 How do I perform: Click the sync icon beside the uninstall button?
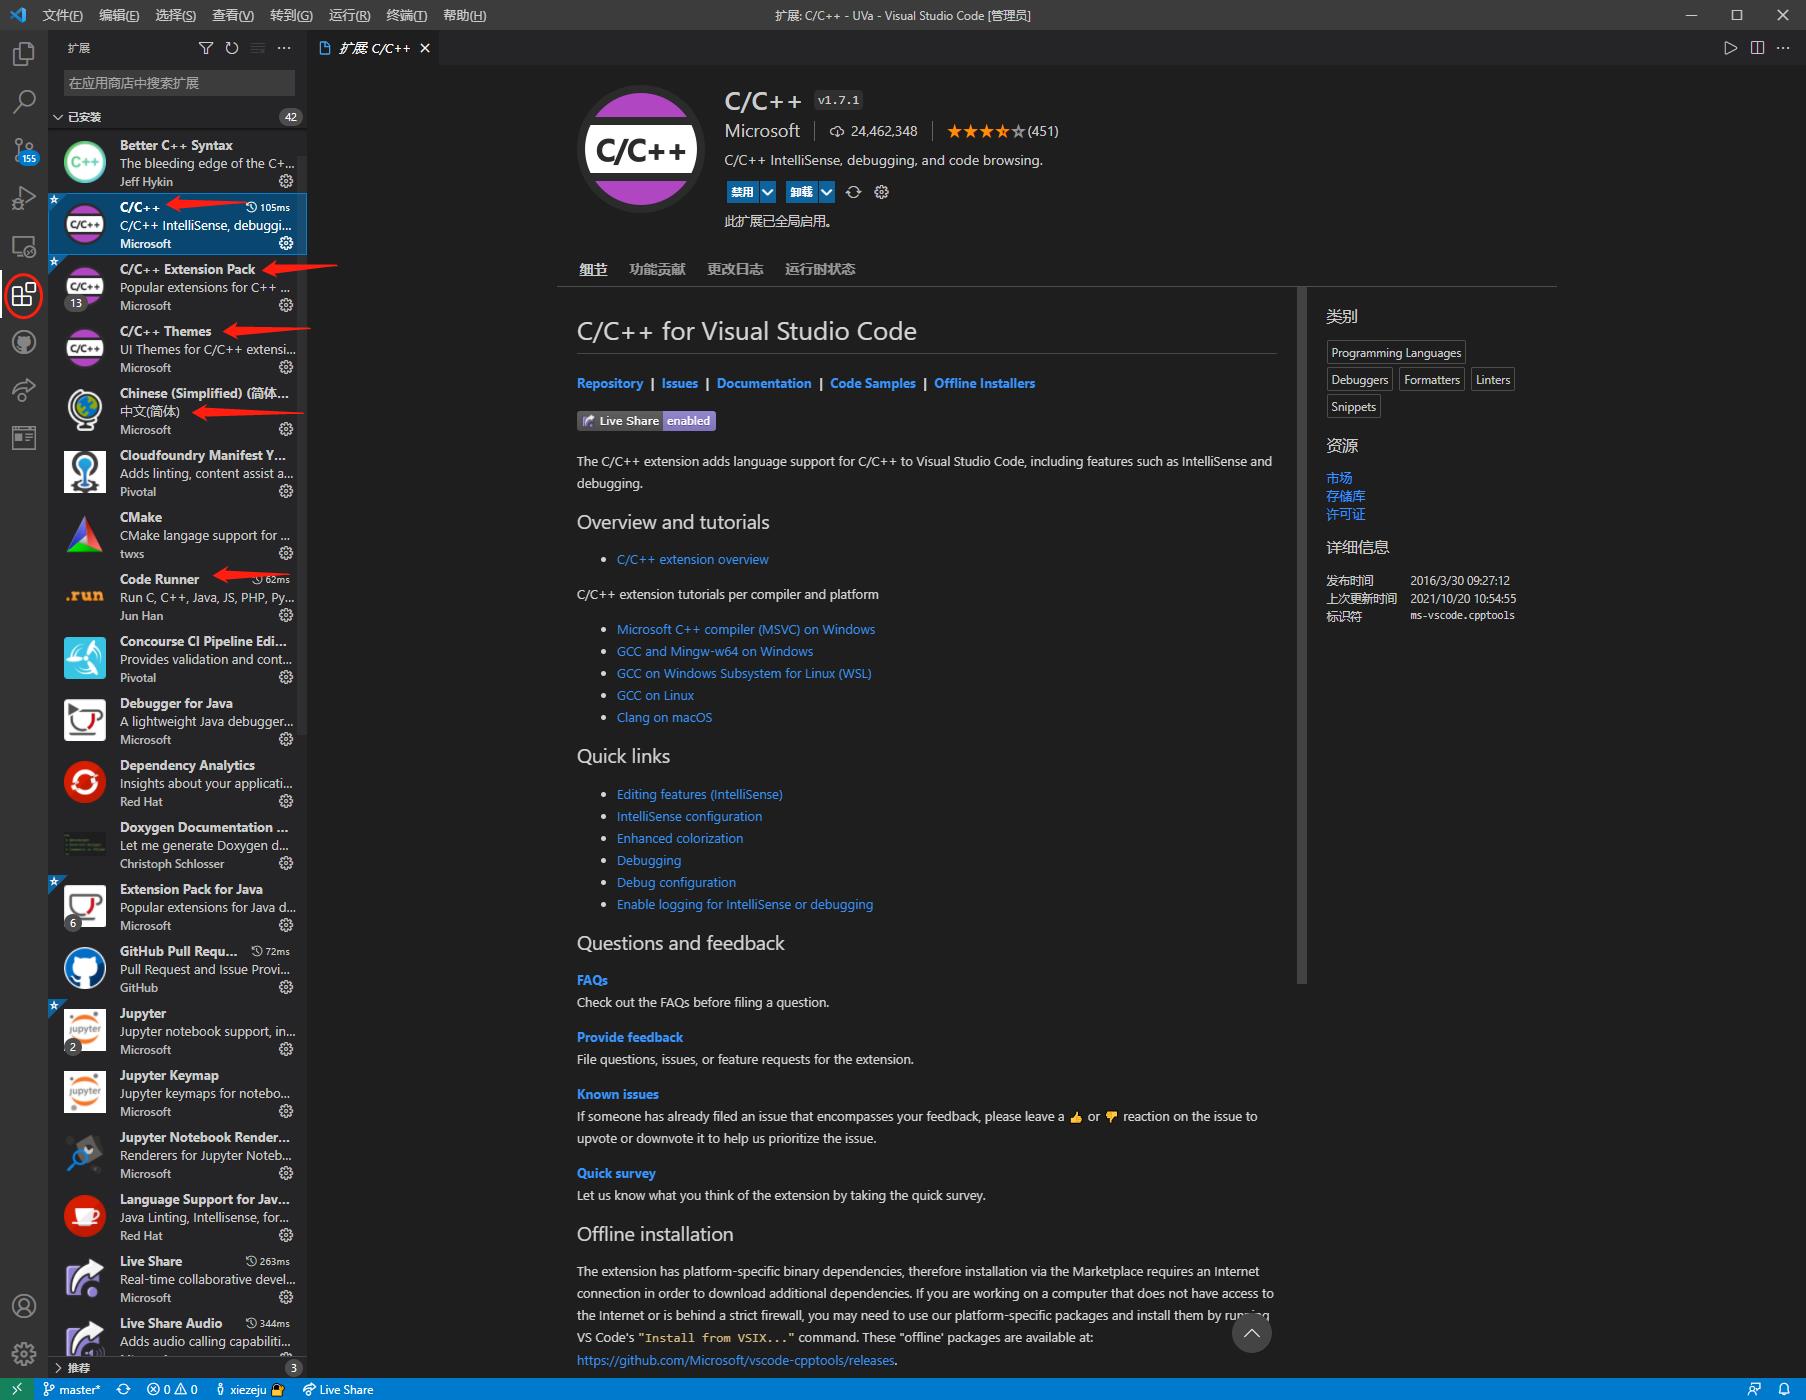point(853,192)
